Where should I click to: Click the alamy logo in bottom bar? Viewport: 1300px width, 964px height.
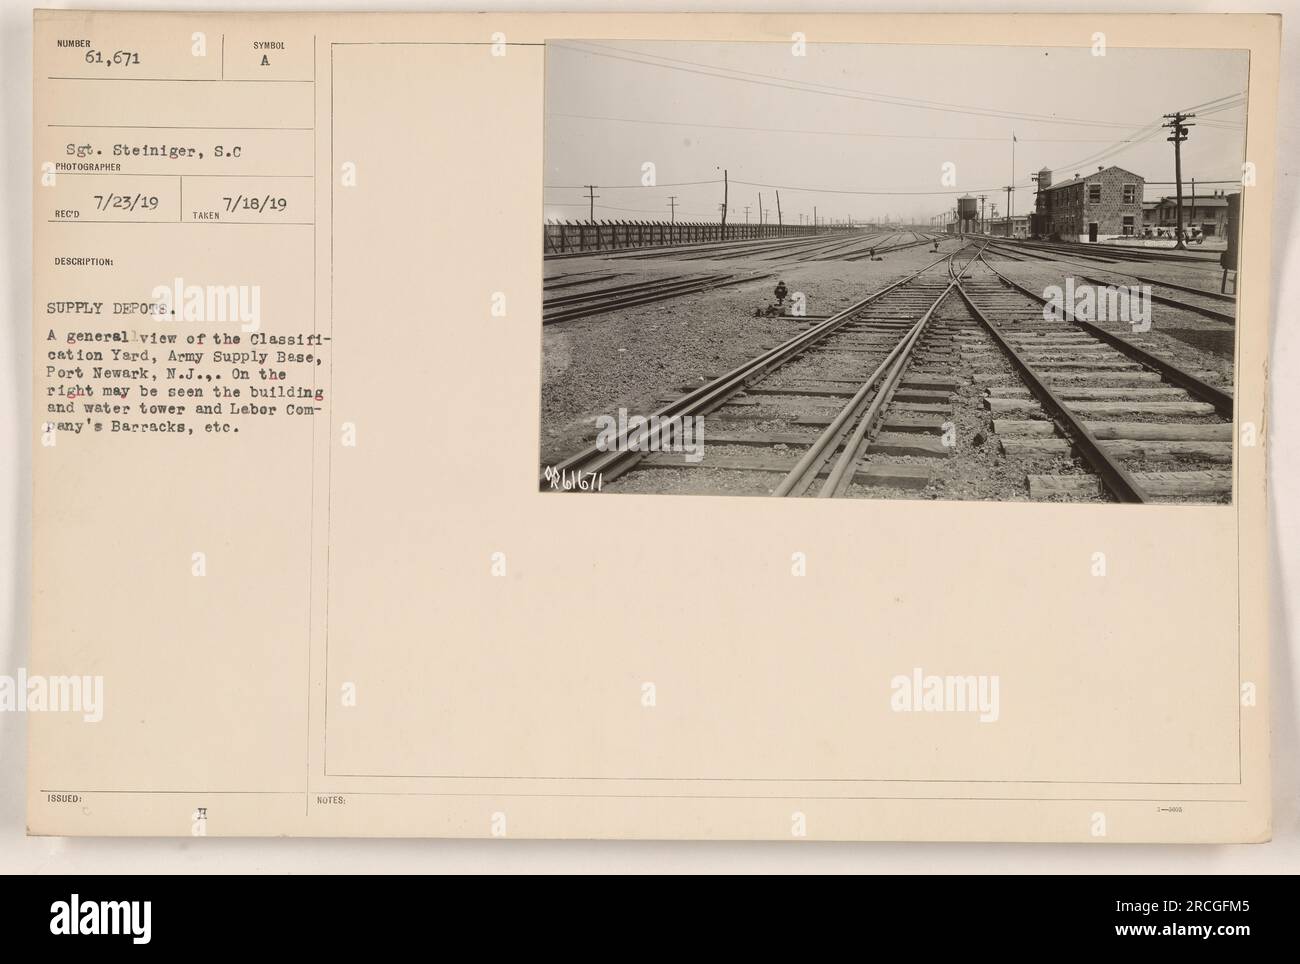[101, 920]
